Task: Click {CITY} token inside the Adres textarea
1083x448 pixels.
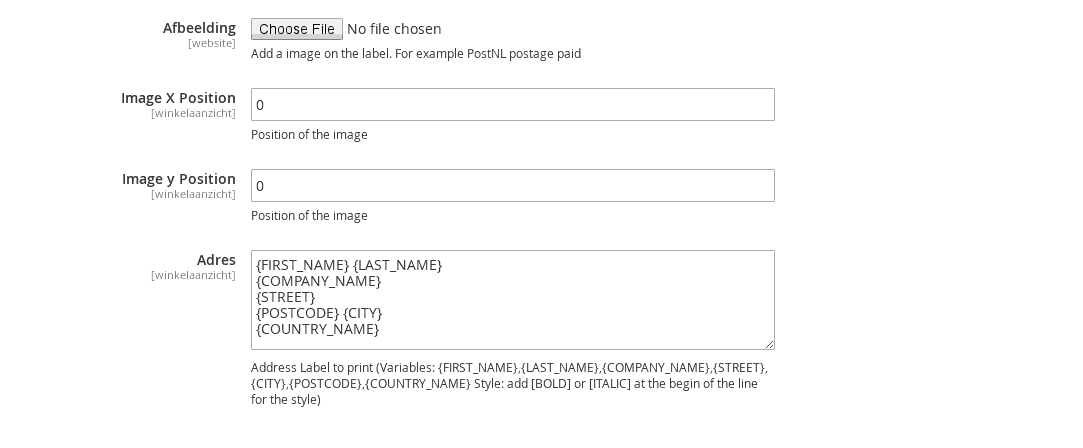Action: coord(363,313)
